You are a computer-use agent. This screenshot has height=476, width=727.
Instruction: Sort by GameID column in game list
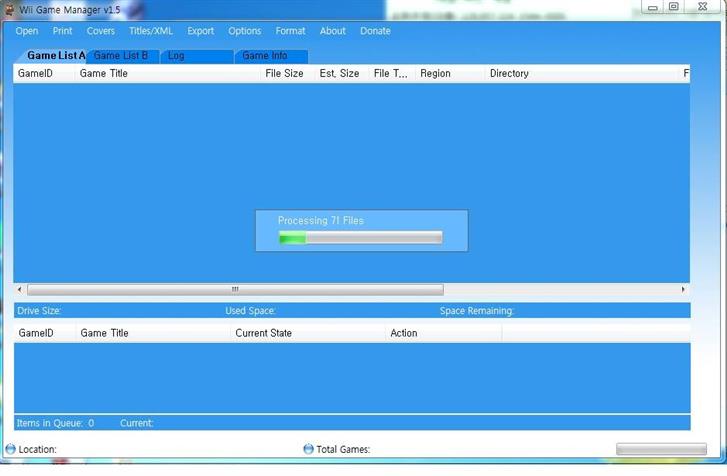point(44,74)
